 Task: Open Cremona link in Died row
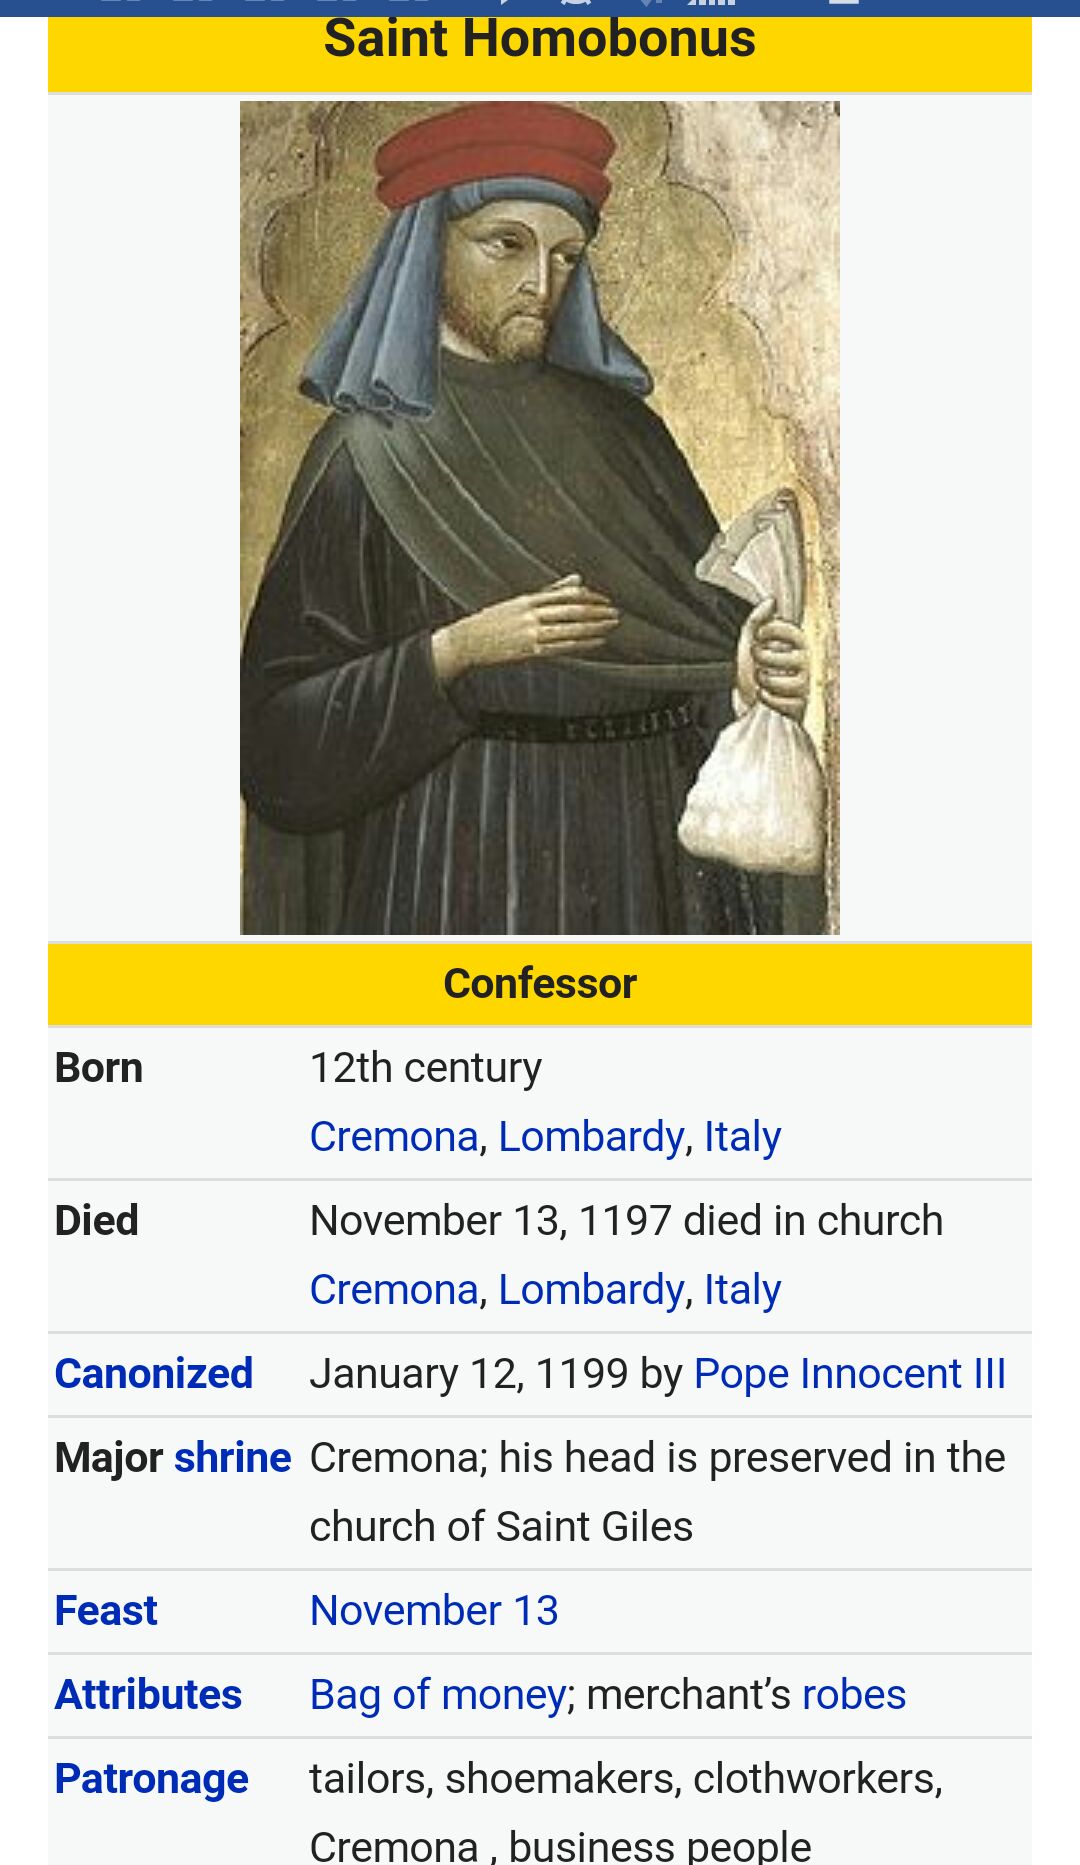pos(393,1290)
